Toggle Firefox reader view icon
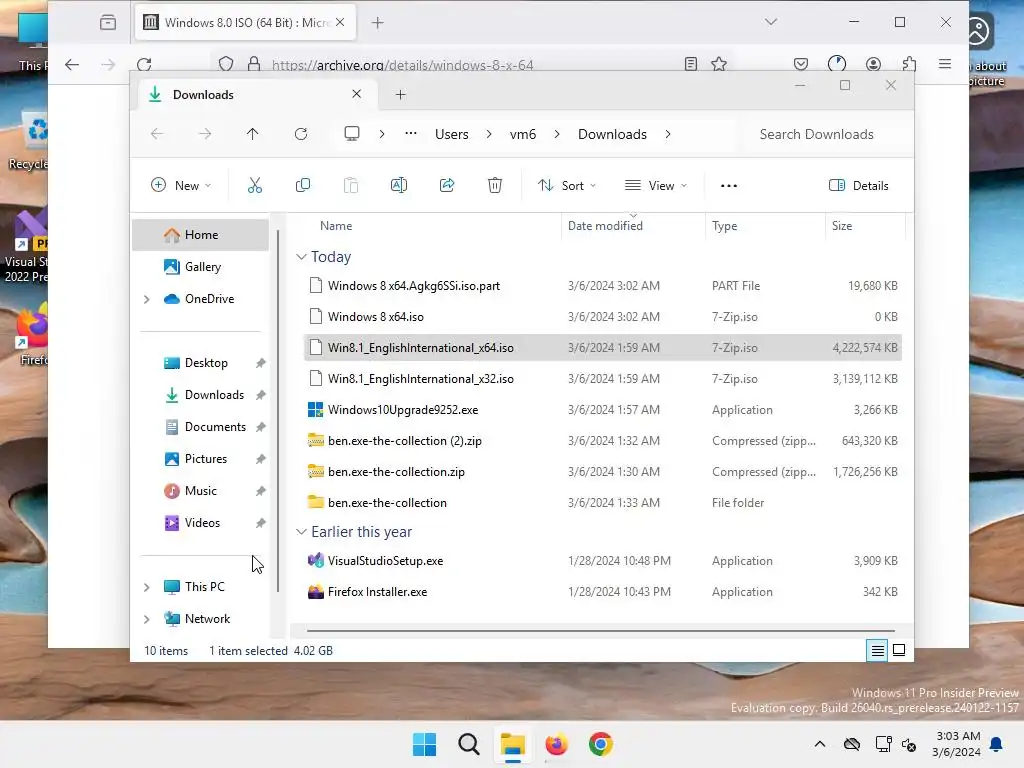This screenshot has height=768, width=1024. coord(691,64)
